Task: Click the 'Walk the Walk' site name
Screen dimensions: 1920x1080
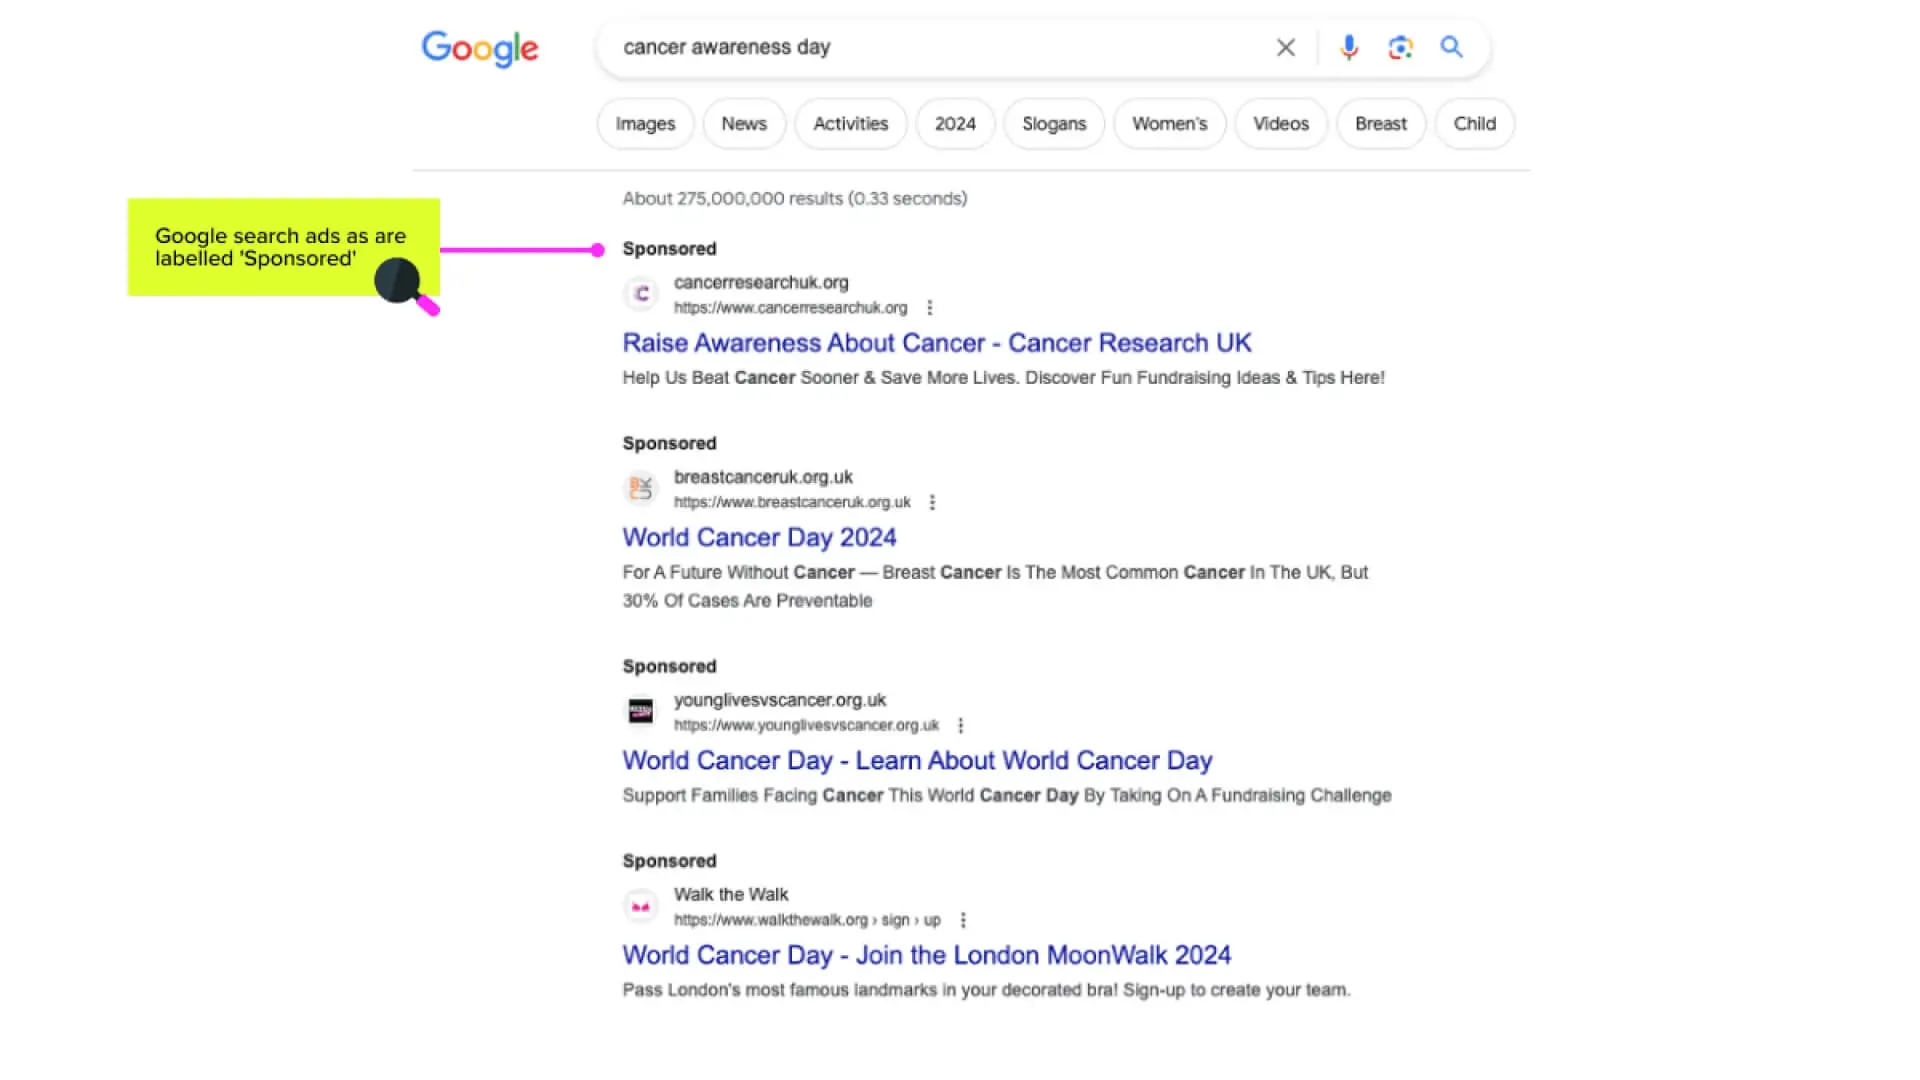Action: tap(731, 895)
